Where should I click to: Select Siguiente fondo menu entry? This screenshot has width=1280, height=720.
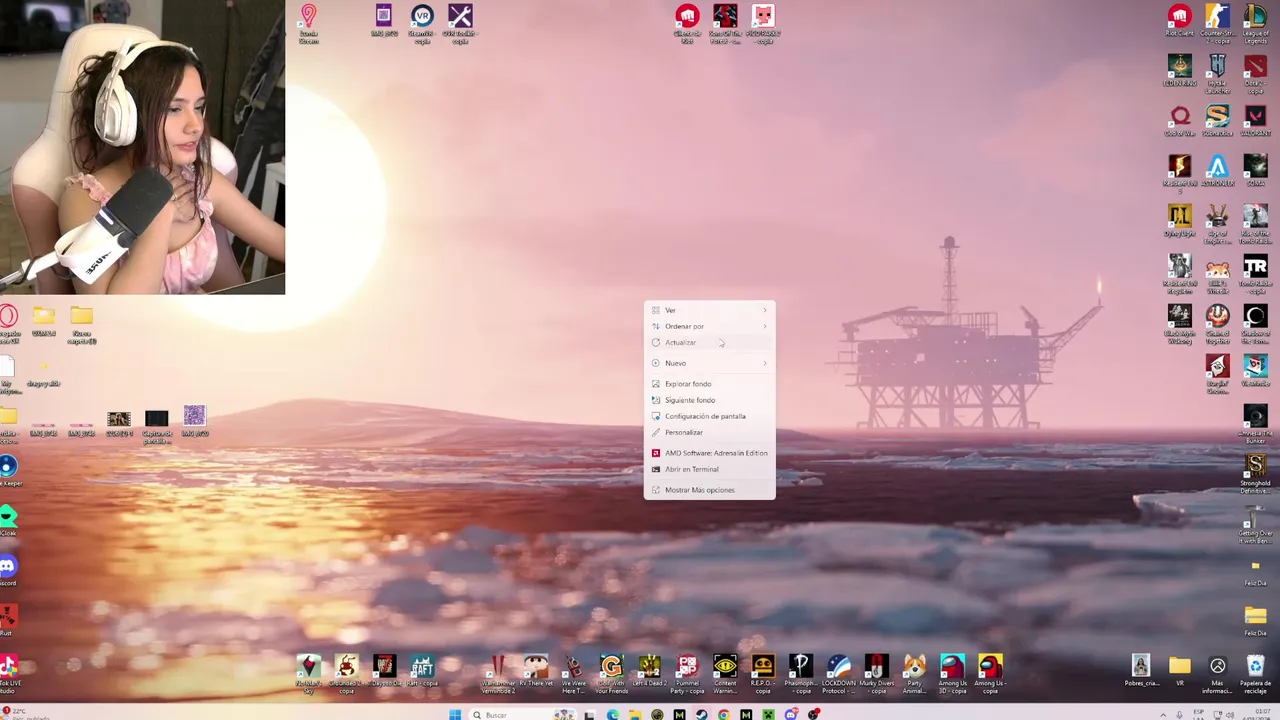pos(709,400)
